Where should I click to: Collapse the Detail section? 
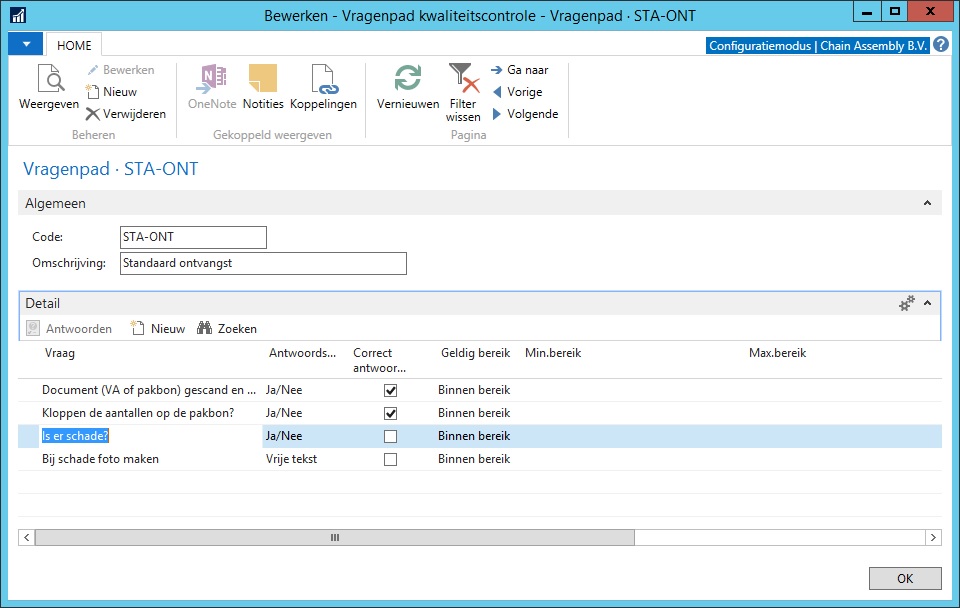(x=927, y=303)
